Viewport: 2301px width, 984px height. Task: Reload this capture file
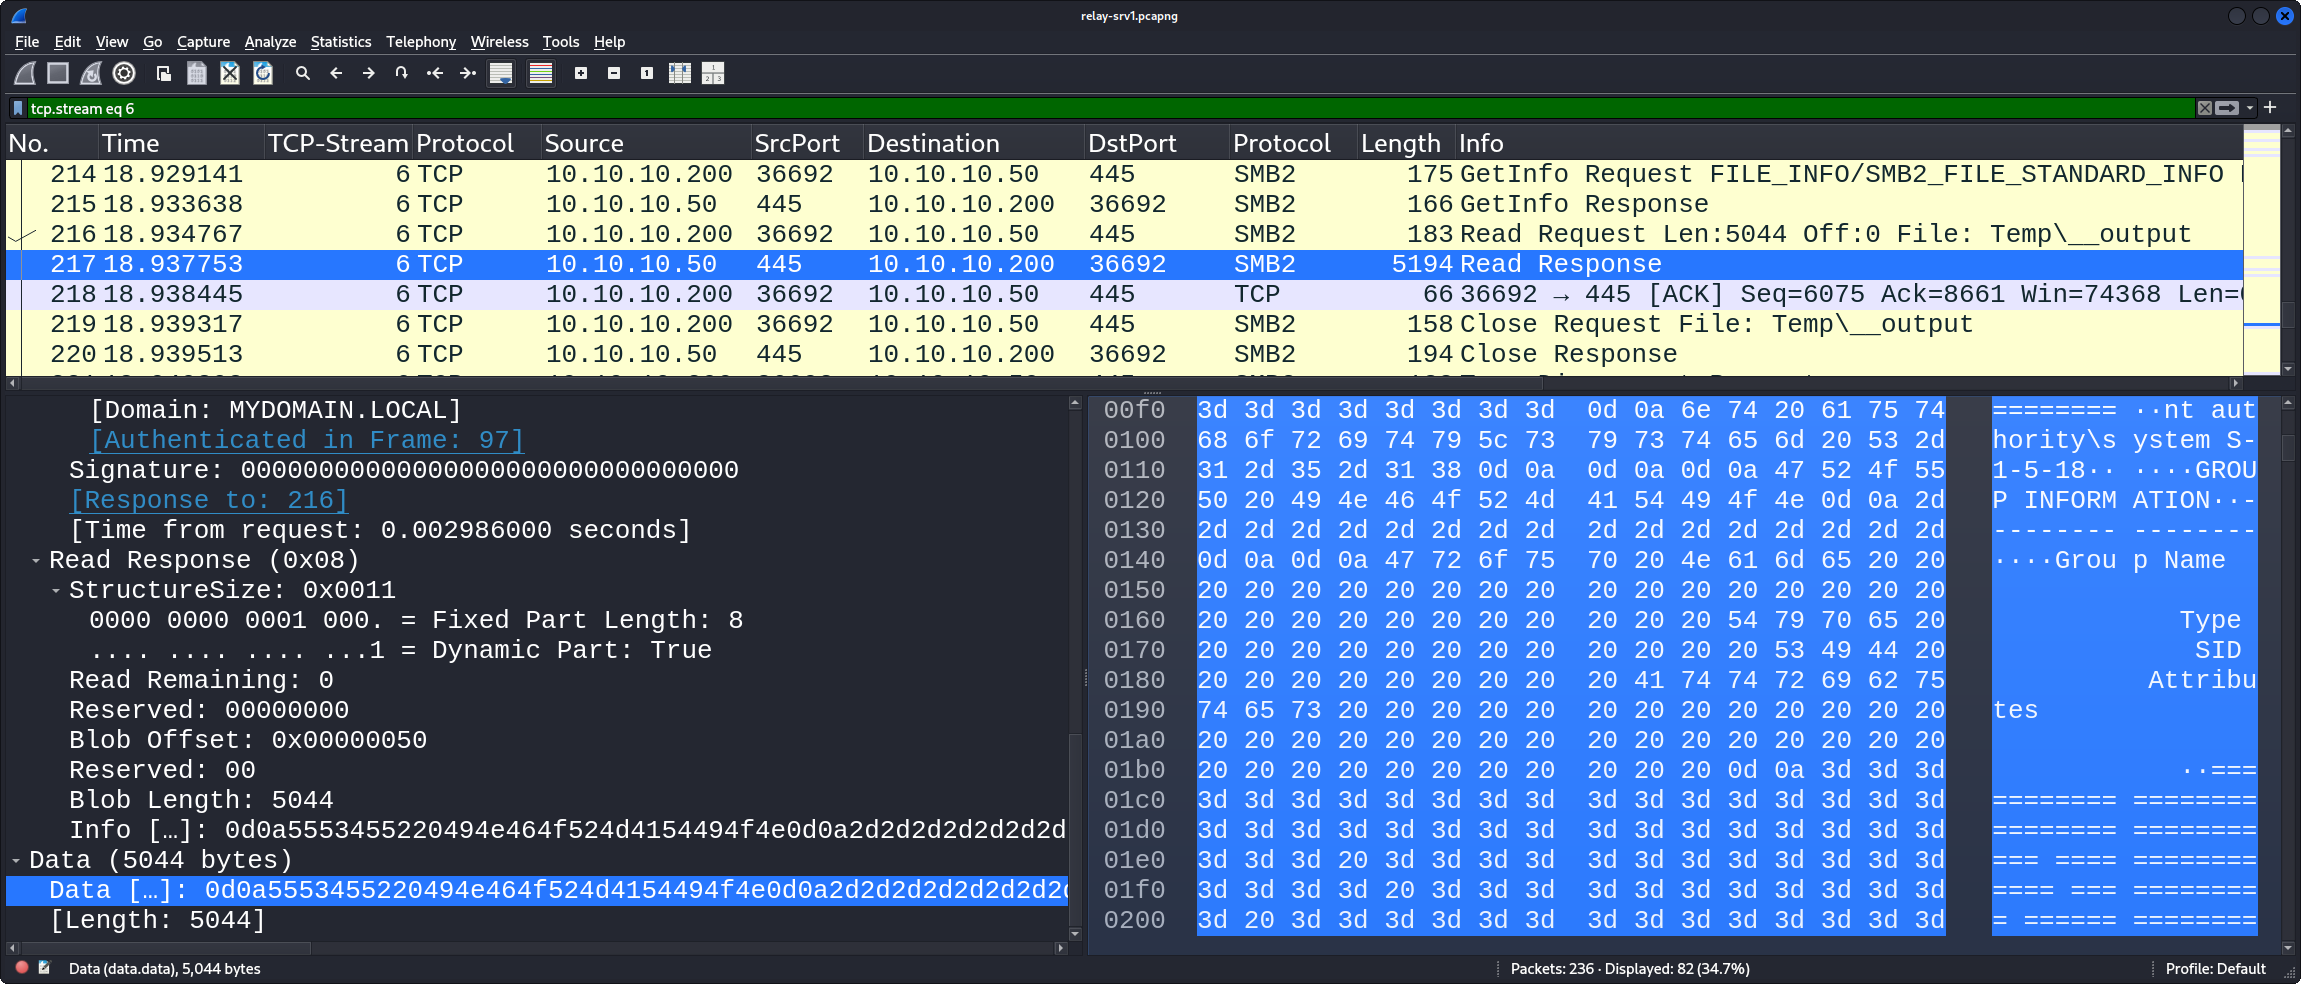click(263, 73)
